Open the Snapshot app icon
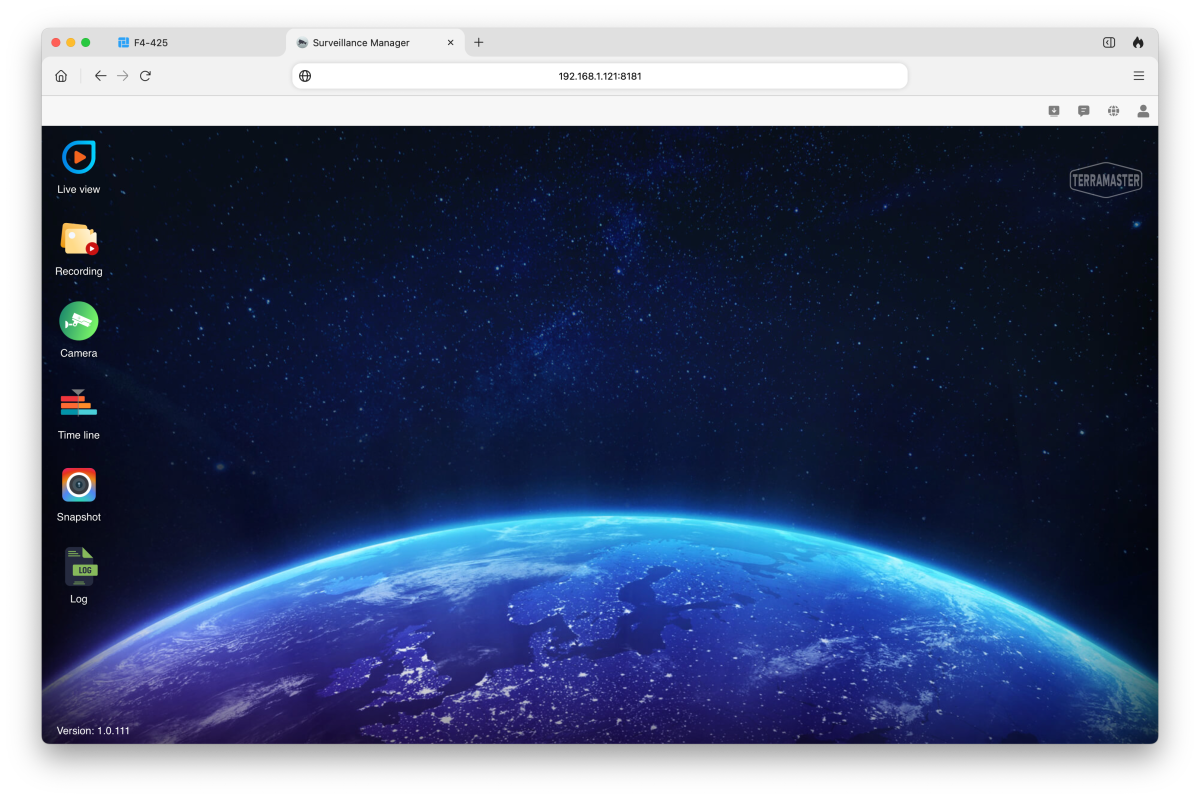1200x799 pixels. 79,485
